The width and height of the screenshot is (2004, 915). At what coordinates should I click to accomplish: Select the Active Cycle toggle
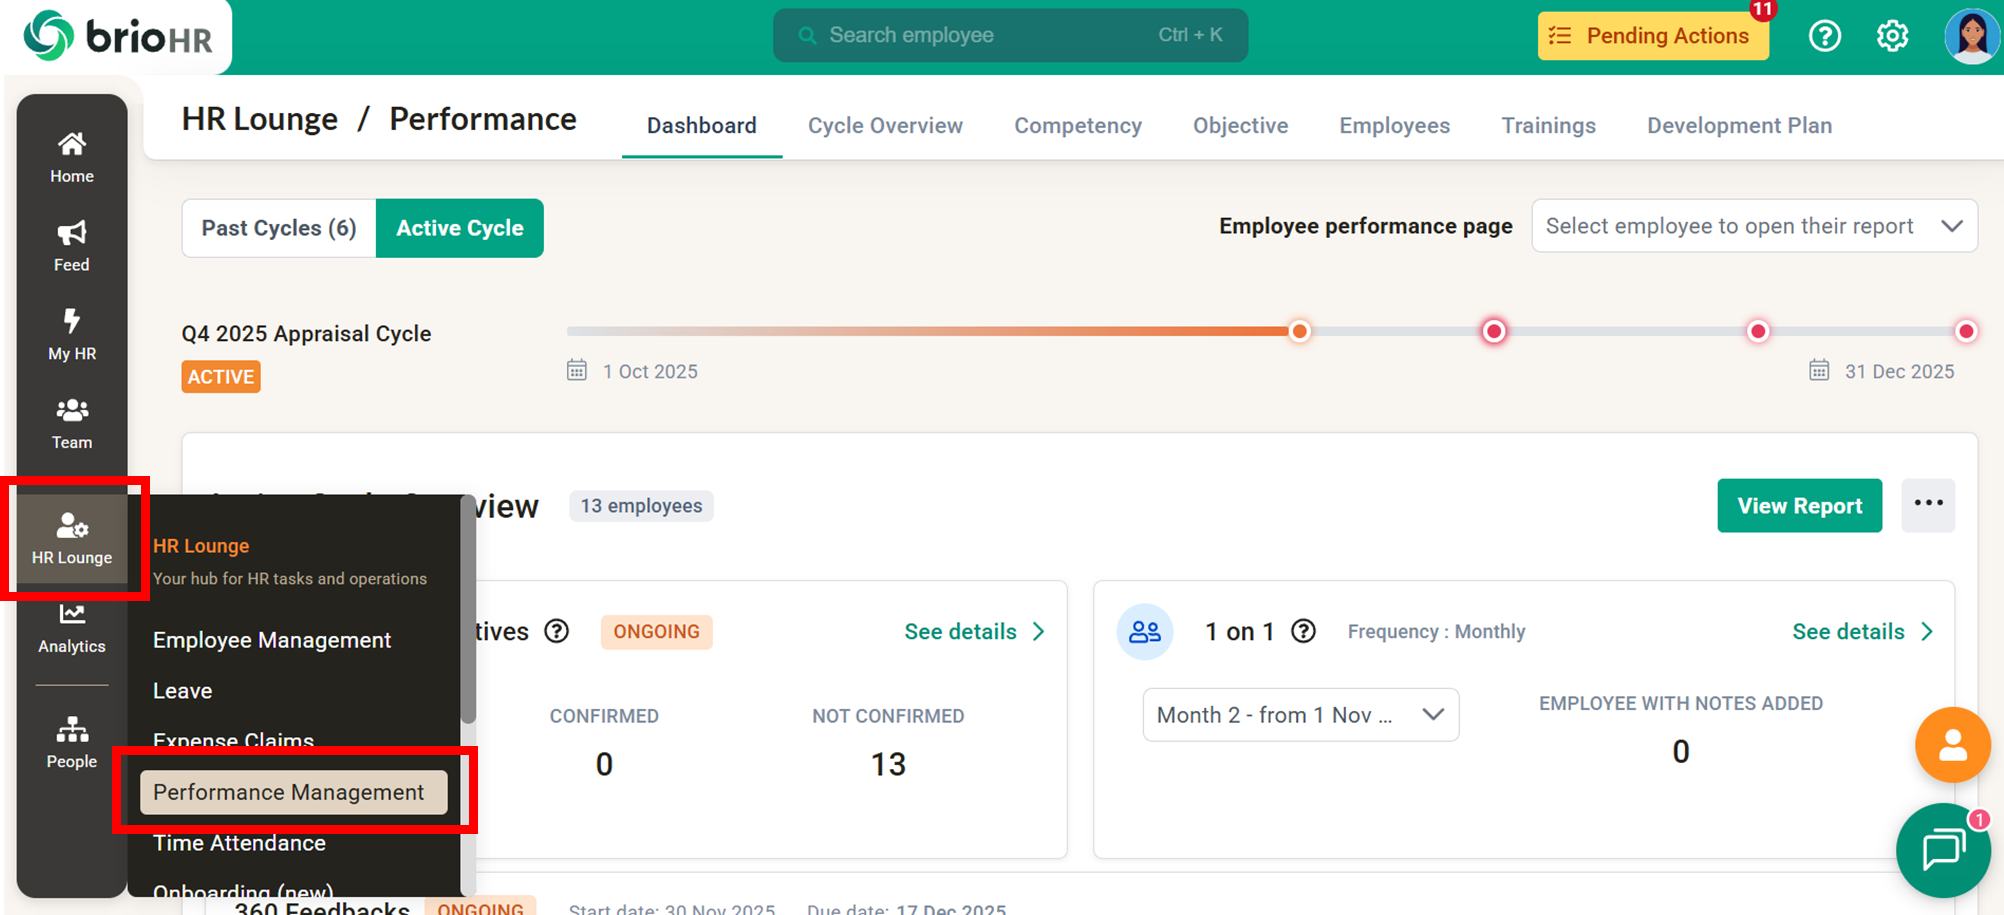[x=459, y=228]
